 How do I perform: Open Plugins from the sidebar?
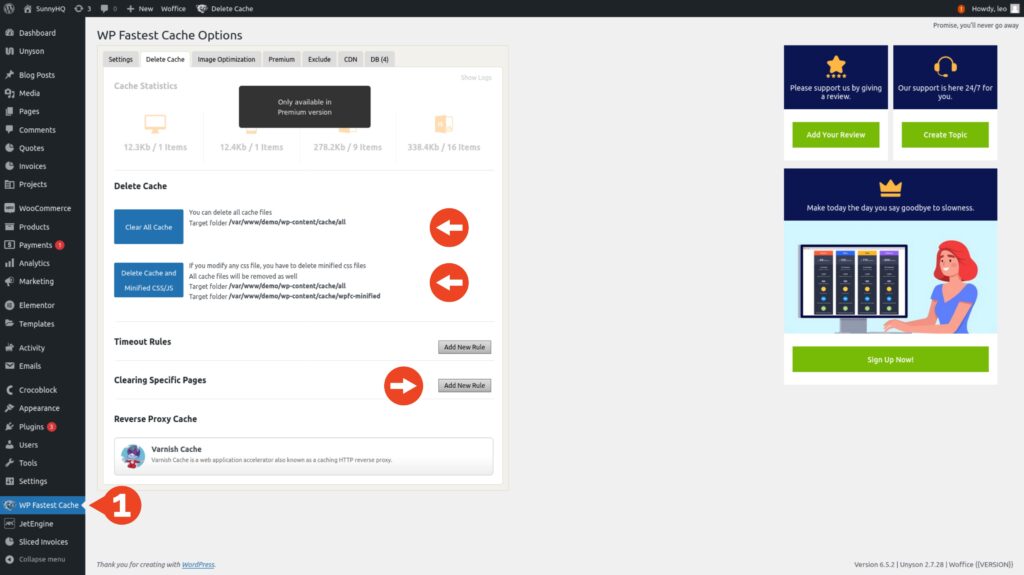32,427
